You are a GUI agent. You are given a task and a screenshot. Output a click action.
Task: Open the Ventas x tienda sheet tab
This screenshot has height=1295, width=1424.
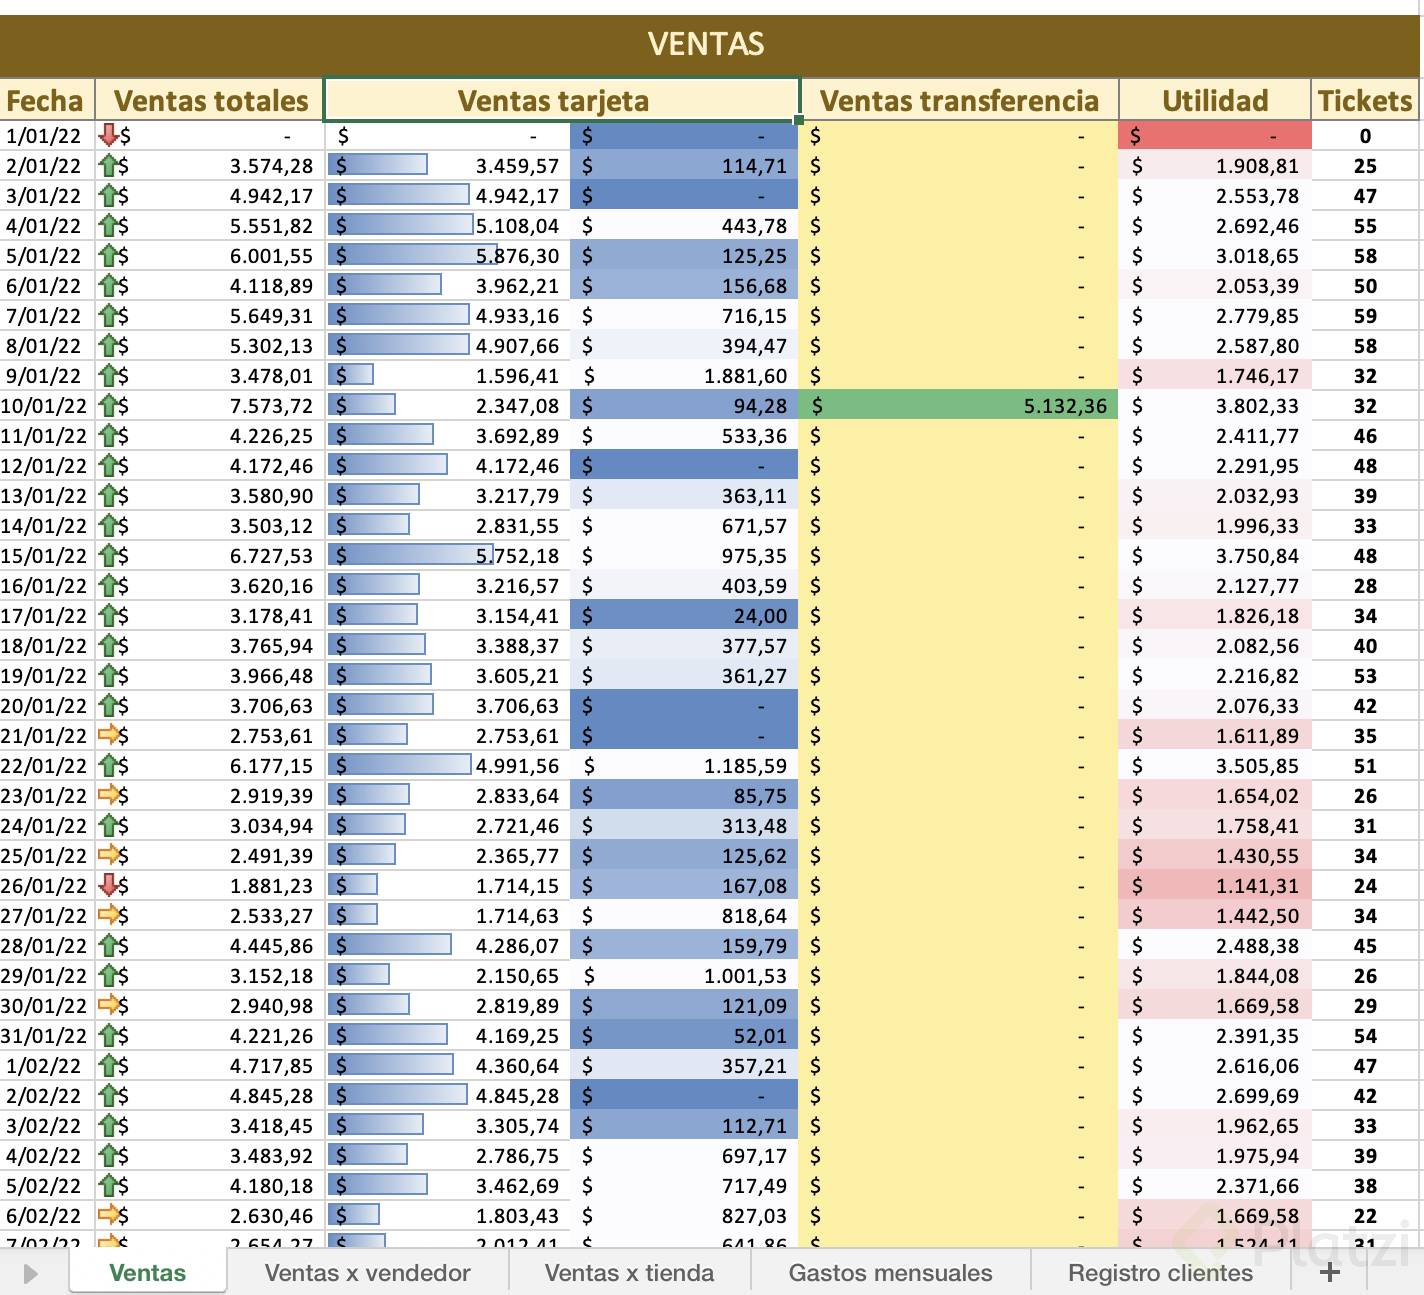point(629,1272)
